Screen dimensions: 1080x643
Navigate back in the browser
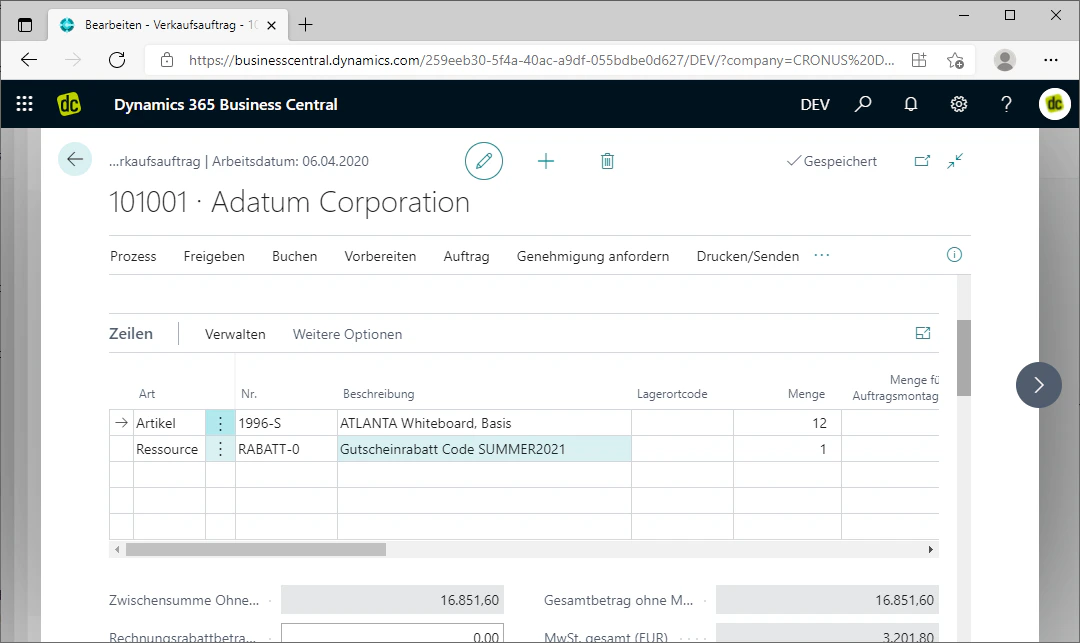coord(29,60)
